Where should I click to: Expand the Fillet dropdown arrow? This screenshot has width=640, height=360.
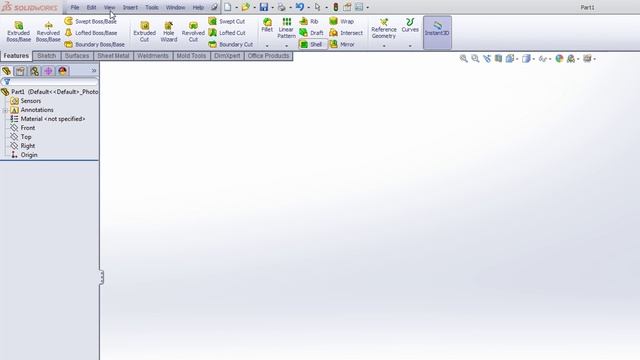[267, 46]
